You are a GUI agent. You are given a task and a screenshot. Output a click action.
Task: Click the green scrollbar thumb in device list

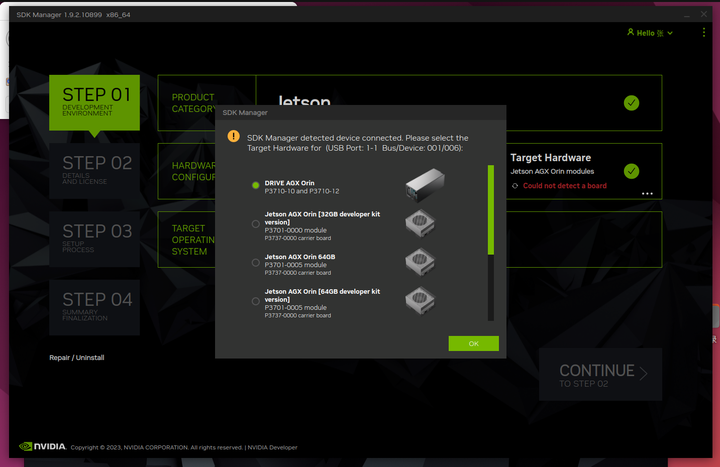tap(491, 210)
